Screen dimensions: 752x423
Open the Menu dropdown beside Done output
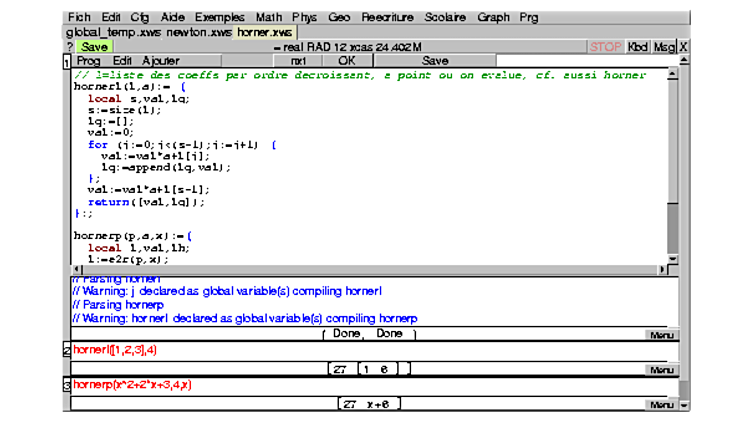[x=660, y=334]
